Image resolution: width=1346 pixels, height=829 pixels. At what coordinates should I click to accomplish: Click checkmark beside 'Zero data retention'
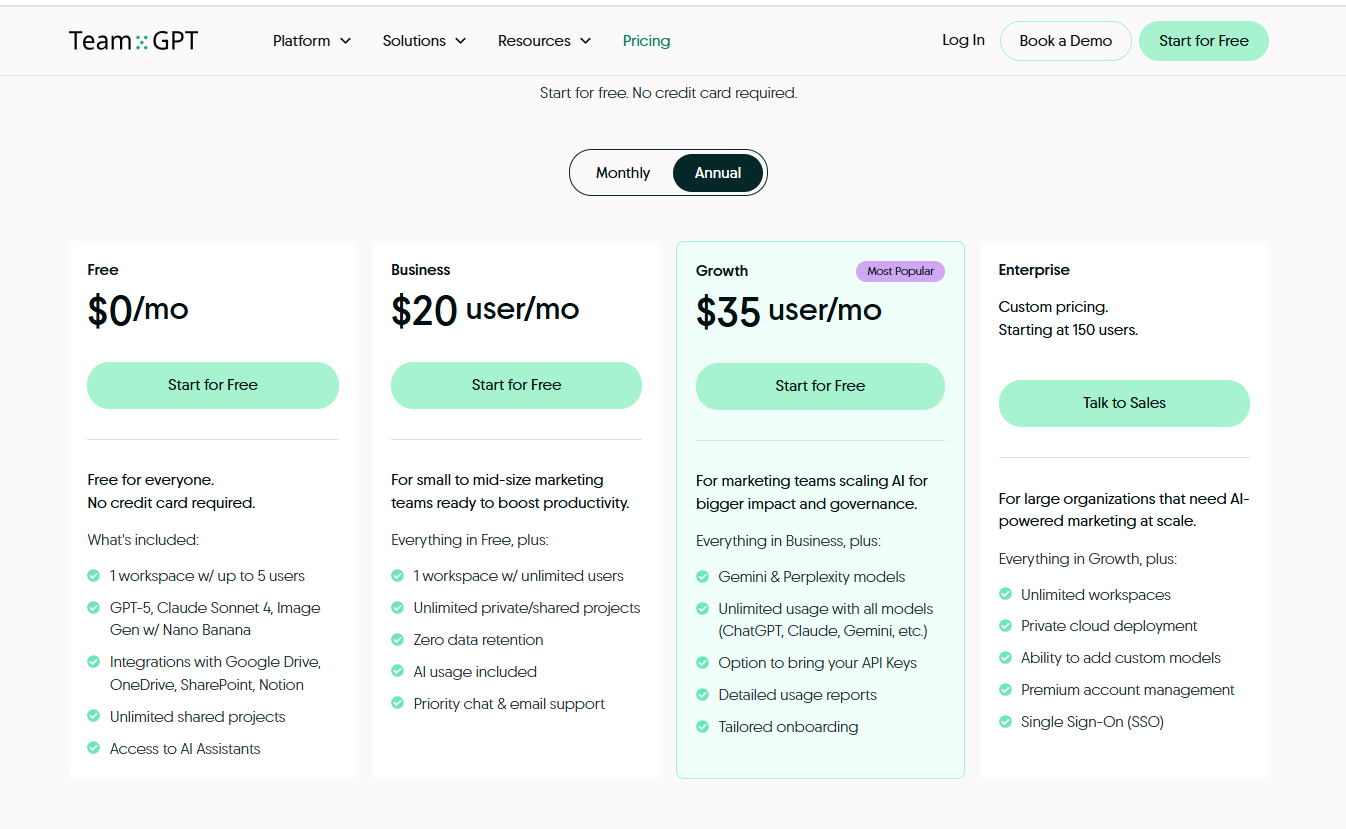point(397,640)
